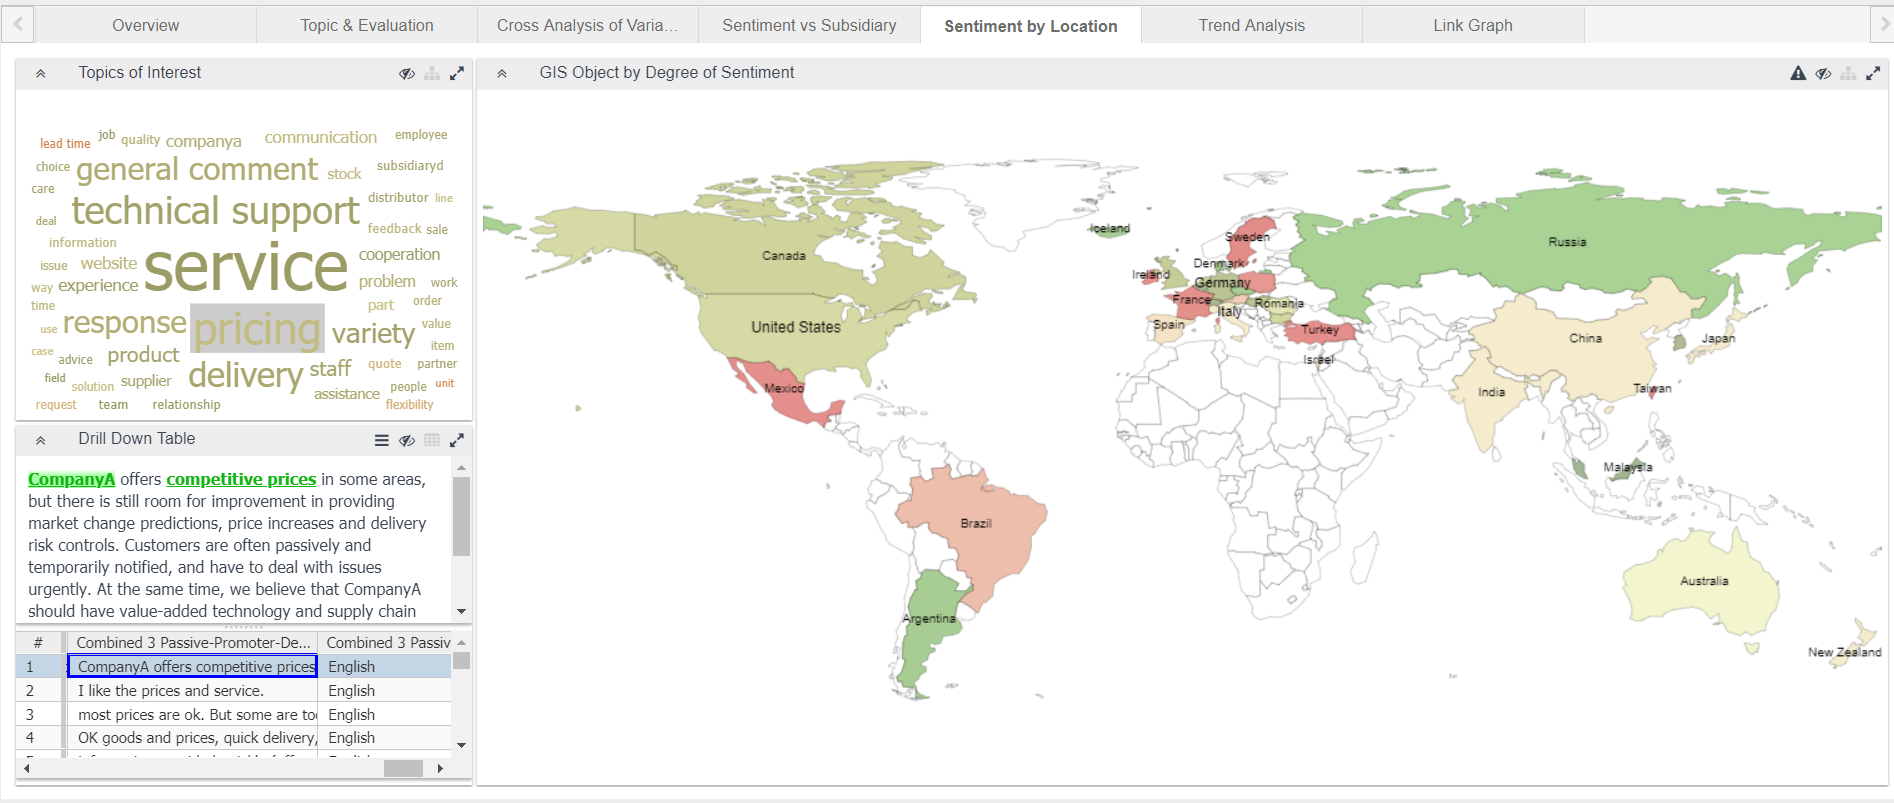The image size is (1894, 803).
Task: Select row 'CompanyA offers competitive prices'
Action: [x=193, y=667]
